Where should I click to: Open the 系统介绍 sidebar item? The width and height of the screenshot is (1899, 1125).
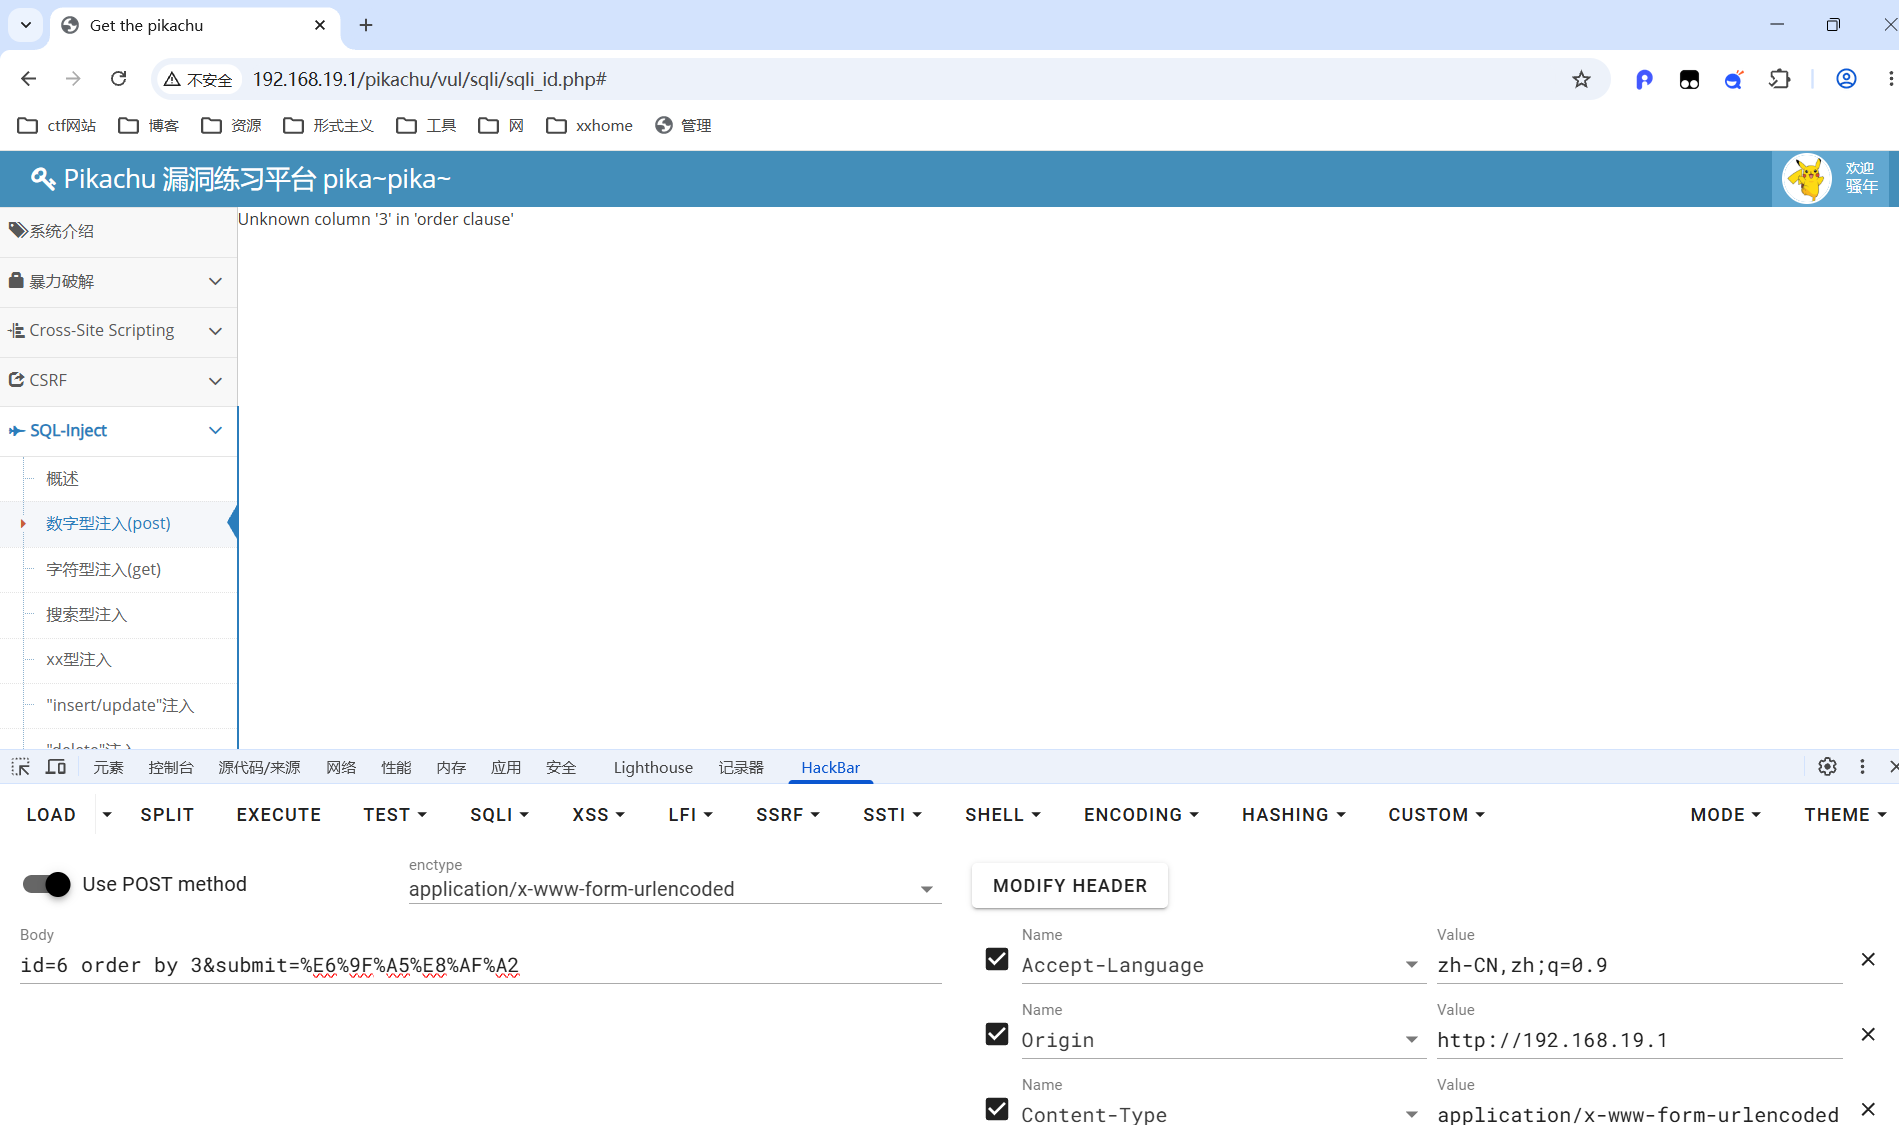118,231
